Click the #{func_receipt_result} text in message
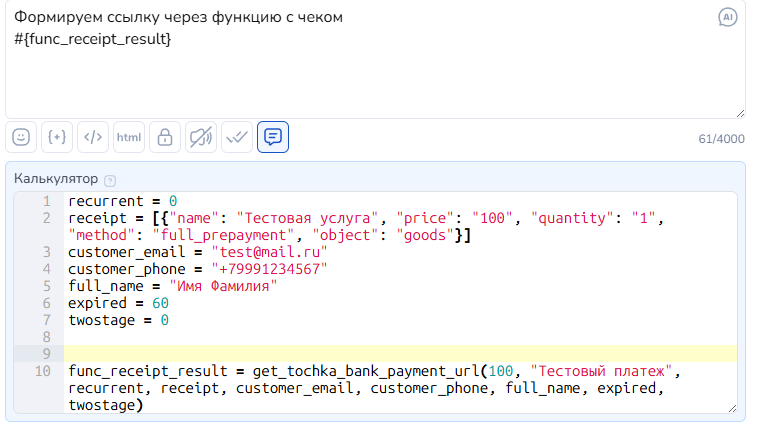This screenshot has height=428, width=757. 92,38
